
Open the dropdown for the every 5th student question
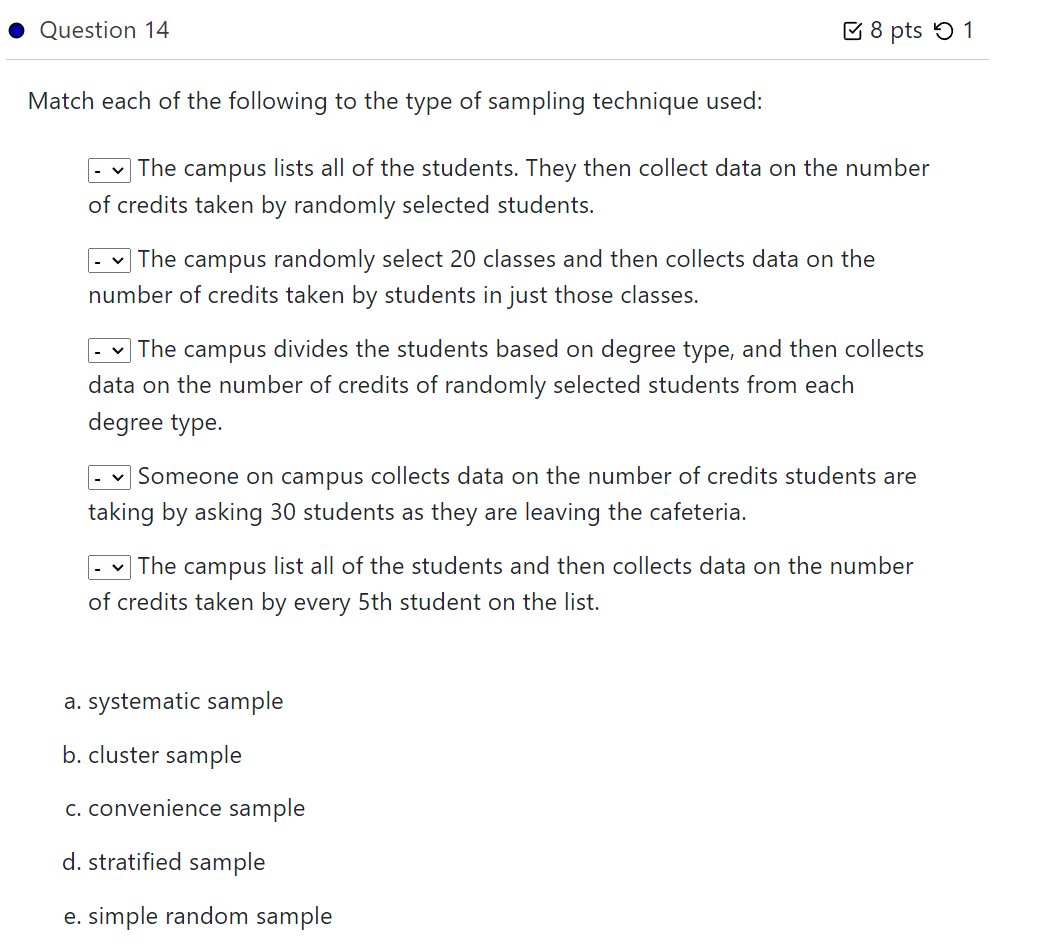108,567
